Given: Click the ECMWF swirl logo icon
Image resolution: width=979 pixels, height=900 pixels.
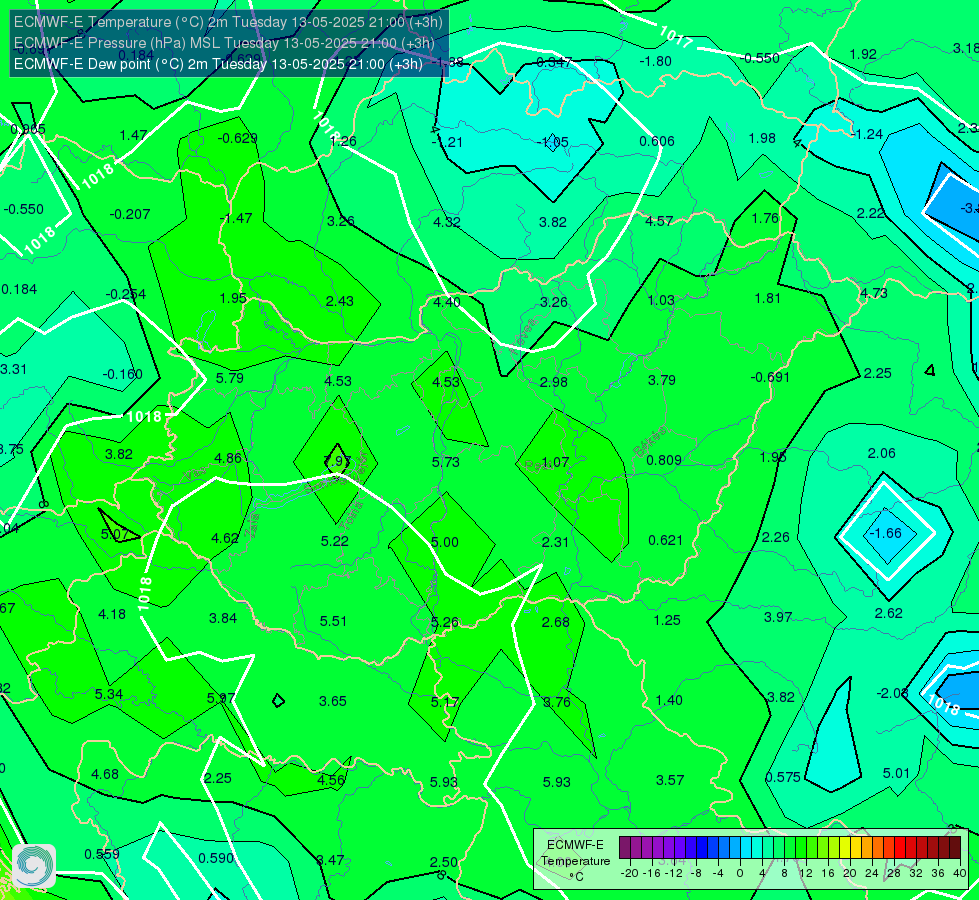Looking at the screenshot, I should point(34,866).
